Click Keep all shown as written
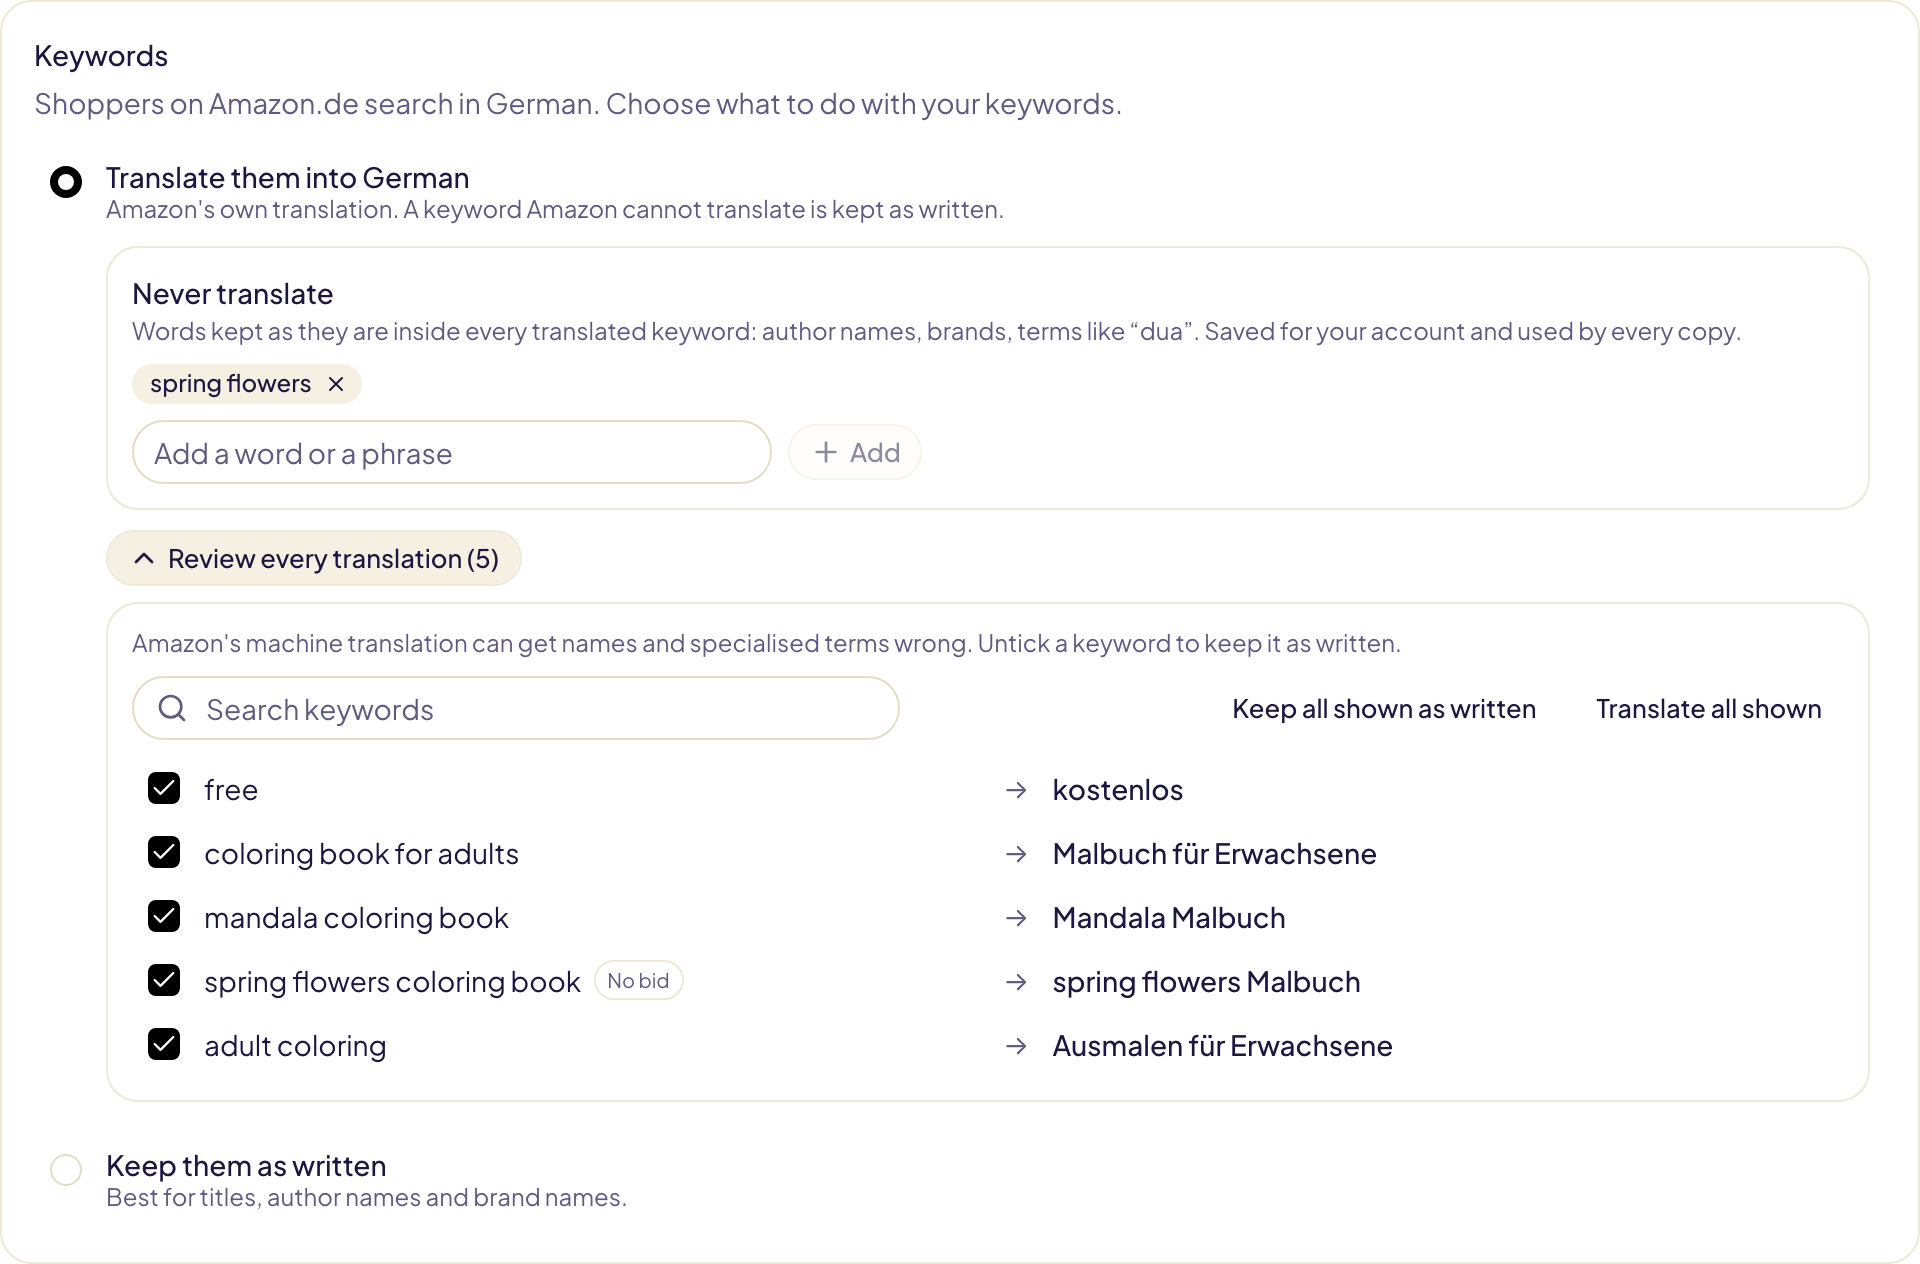 [x=1384, y=709]
